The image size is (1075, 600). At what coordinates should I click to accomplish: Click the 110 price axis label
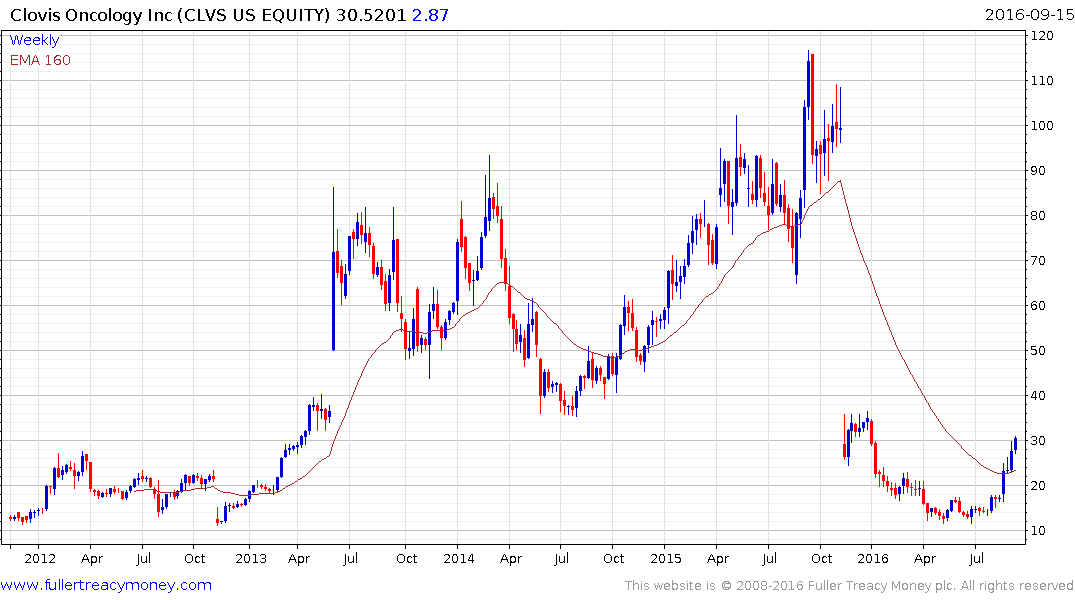click(1042, 81)
